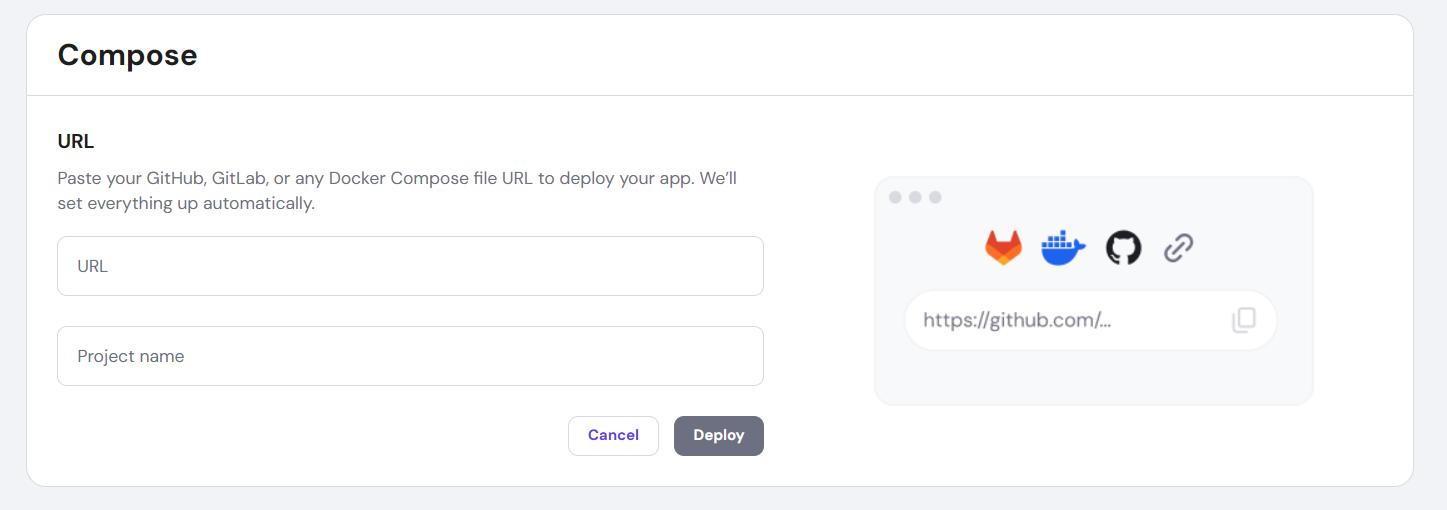Click the chain link icon
The height and width of the screenshot is (510, 1447).
[1179, 248]
